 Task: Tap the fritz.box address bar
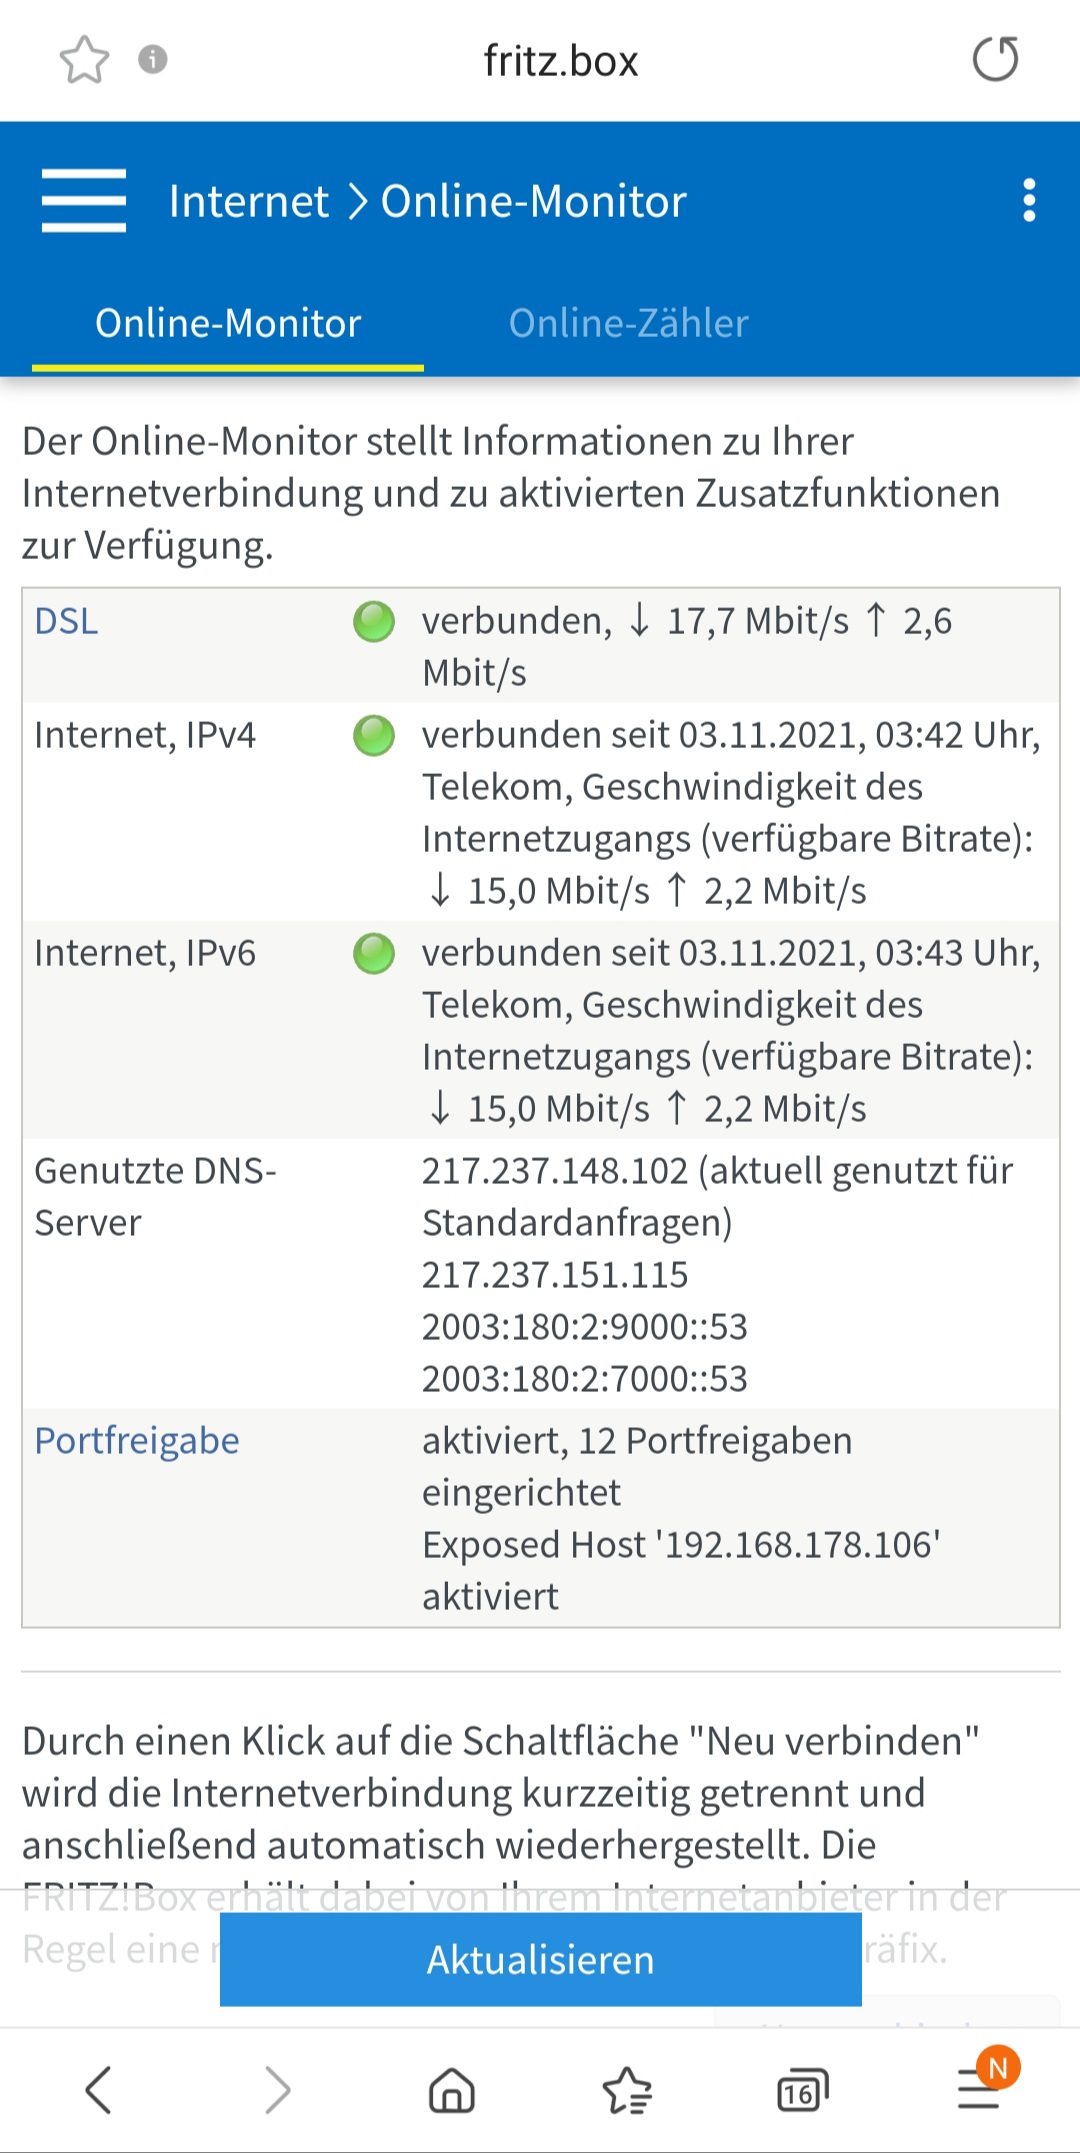click(560, 61)
